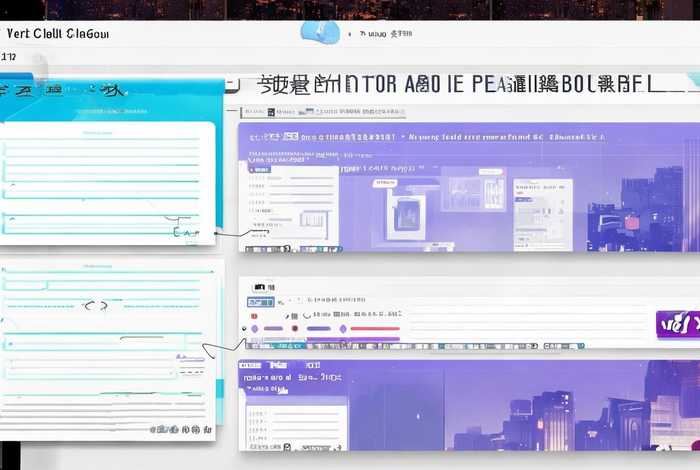
Task: Click the blue cloud icon in top bar
Action: (320, 33)
